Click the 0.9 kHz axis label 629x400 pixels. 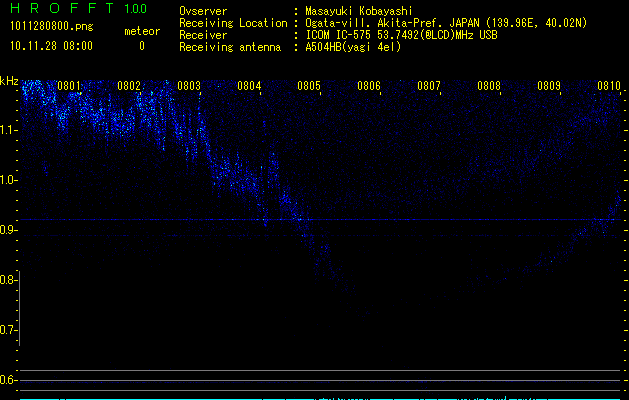click(x=7, y=230)
